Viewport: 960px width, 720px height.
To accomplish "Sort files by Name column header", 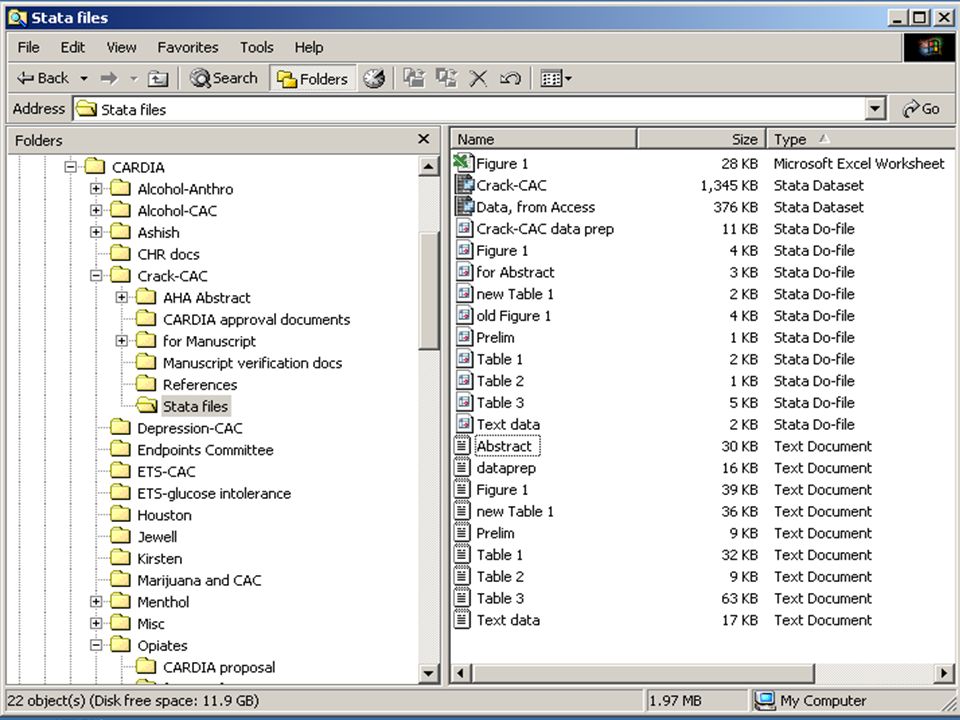I will [x=544, y=139].
